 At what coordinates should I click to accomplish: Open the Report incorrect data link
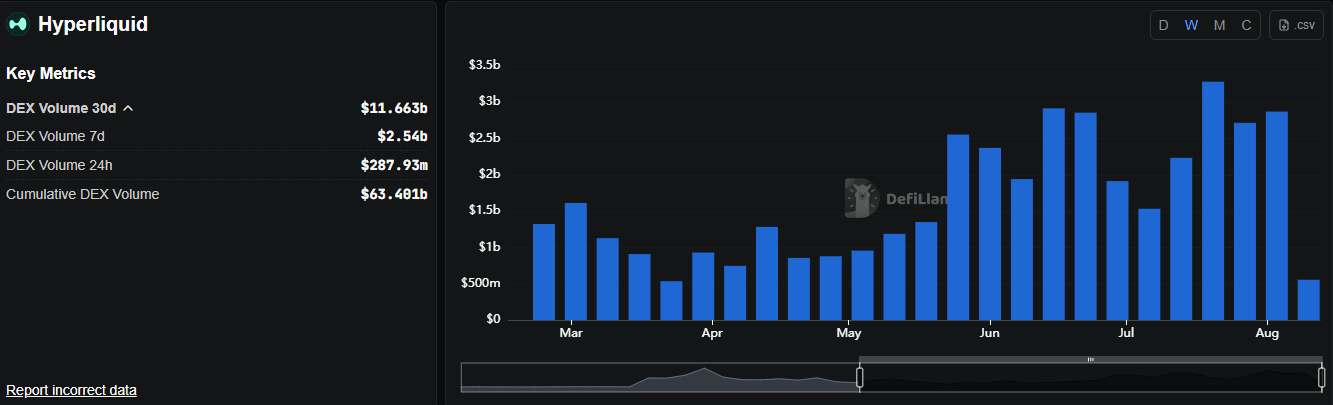coord(71,390)
